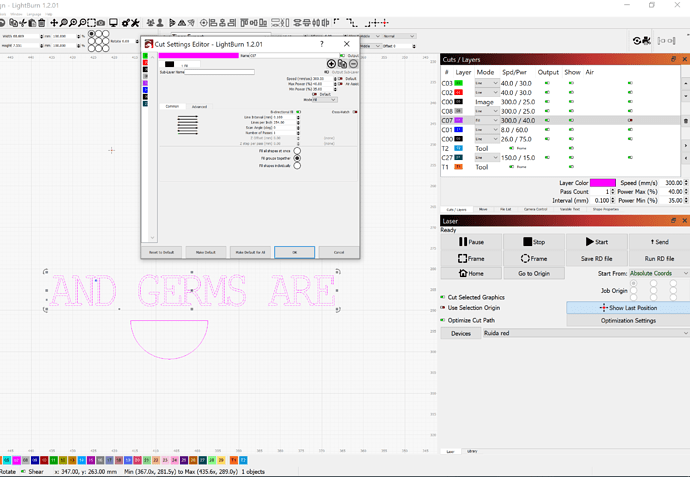Image resolution: width=690 pixels, height=477 pixels.
Task: Click the Duplicate sub-layer copy icon
Action: (x=342, y=64)
